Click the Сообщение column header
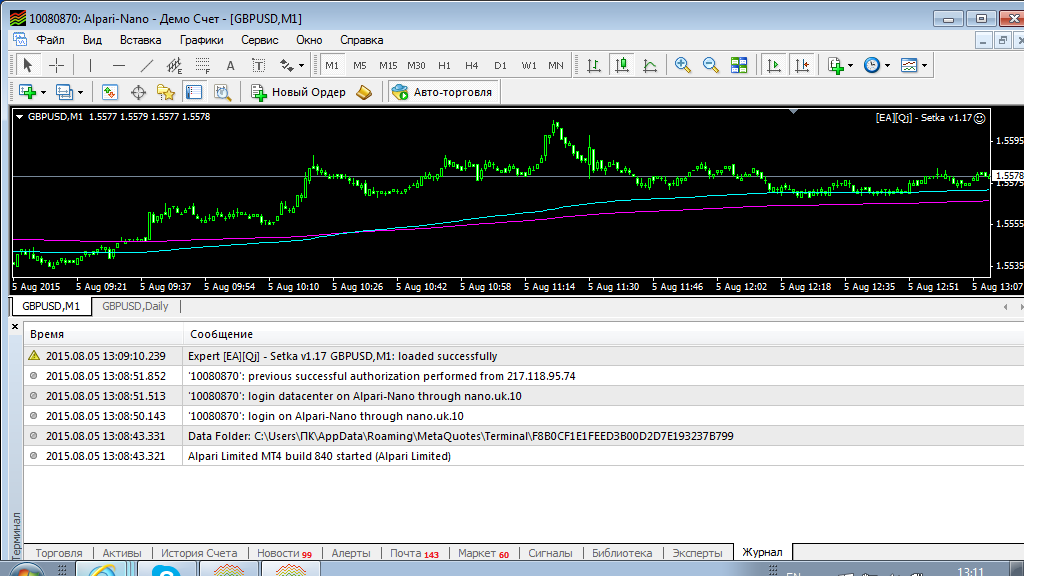Screen dimensions: 1040x576 604,334
